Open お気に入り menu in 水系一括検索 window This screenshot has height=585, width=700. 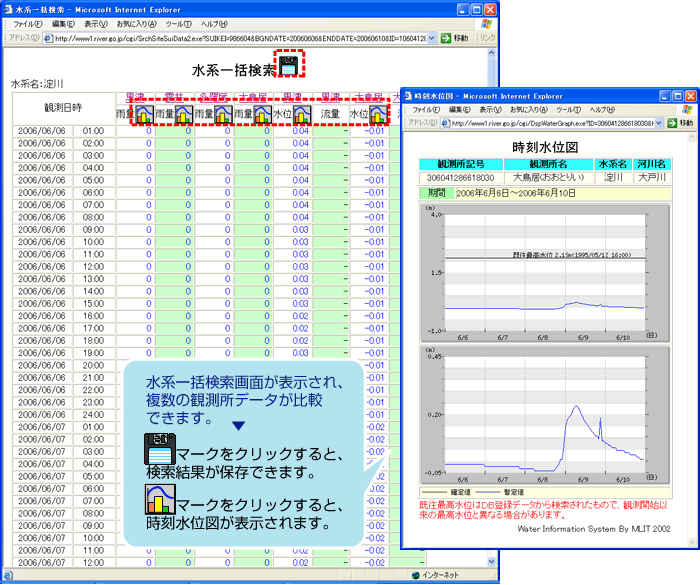pyautogui.click(x=135, y=23)
